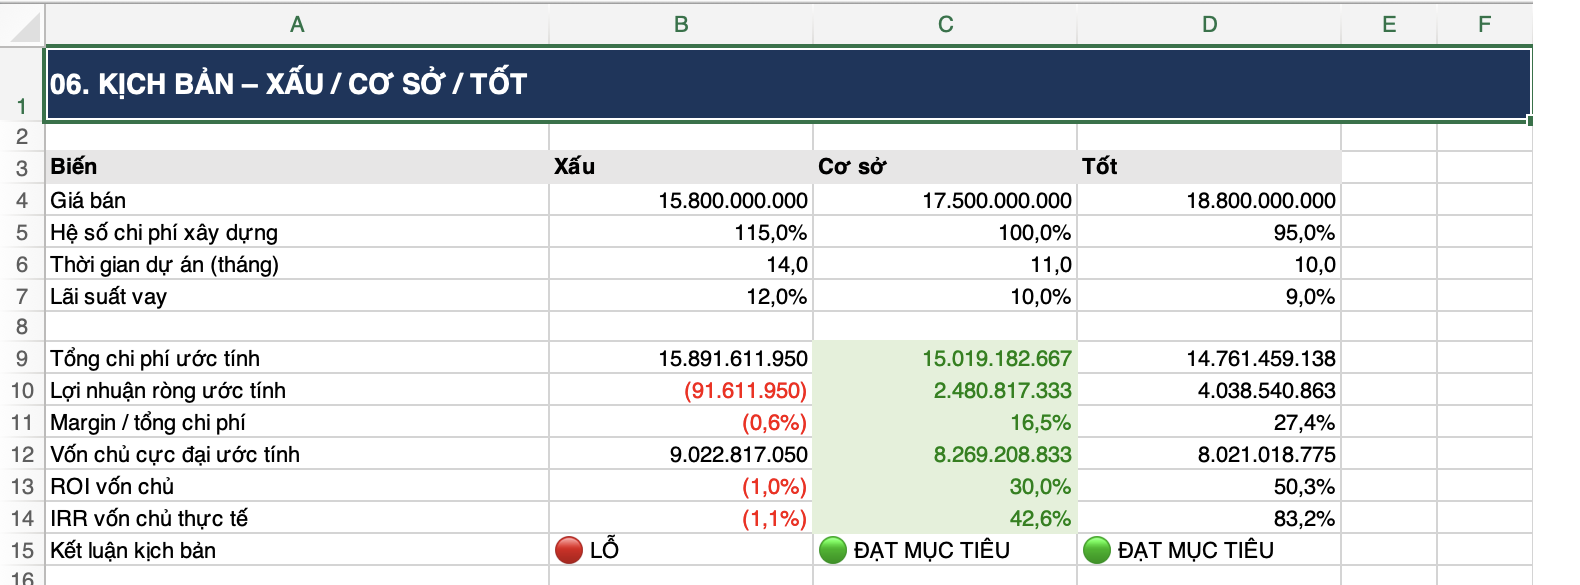Click green cell with value 30,0%
Screen dimensions: 1580x585
[x=945, y=486]
